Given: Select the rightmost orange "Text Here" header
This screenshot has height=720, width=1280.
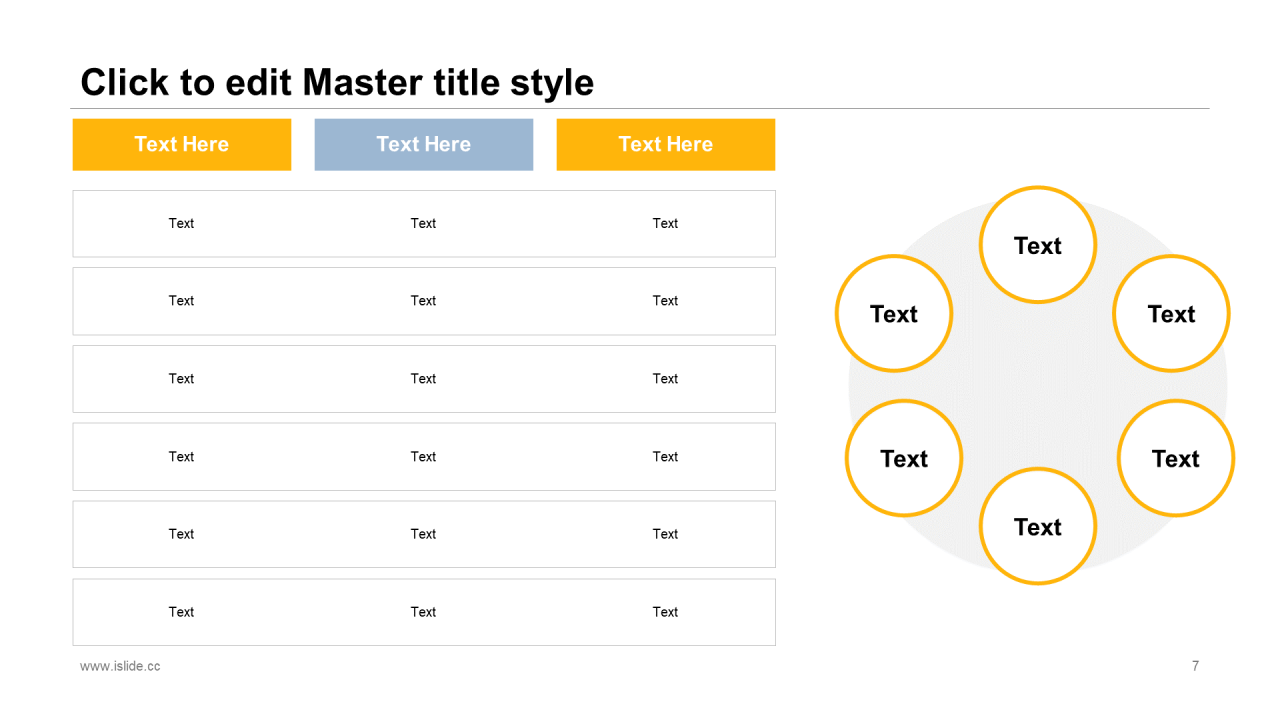Looking at the screenshot, I should pyautogui.click(x=665, y=144).
